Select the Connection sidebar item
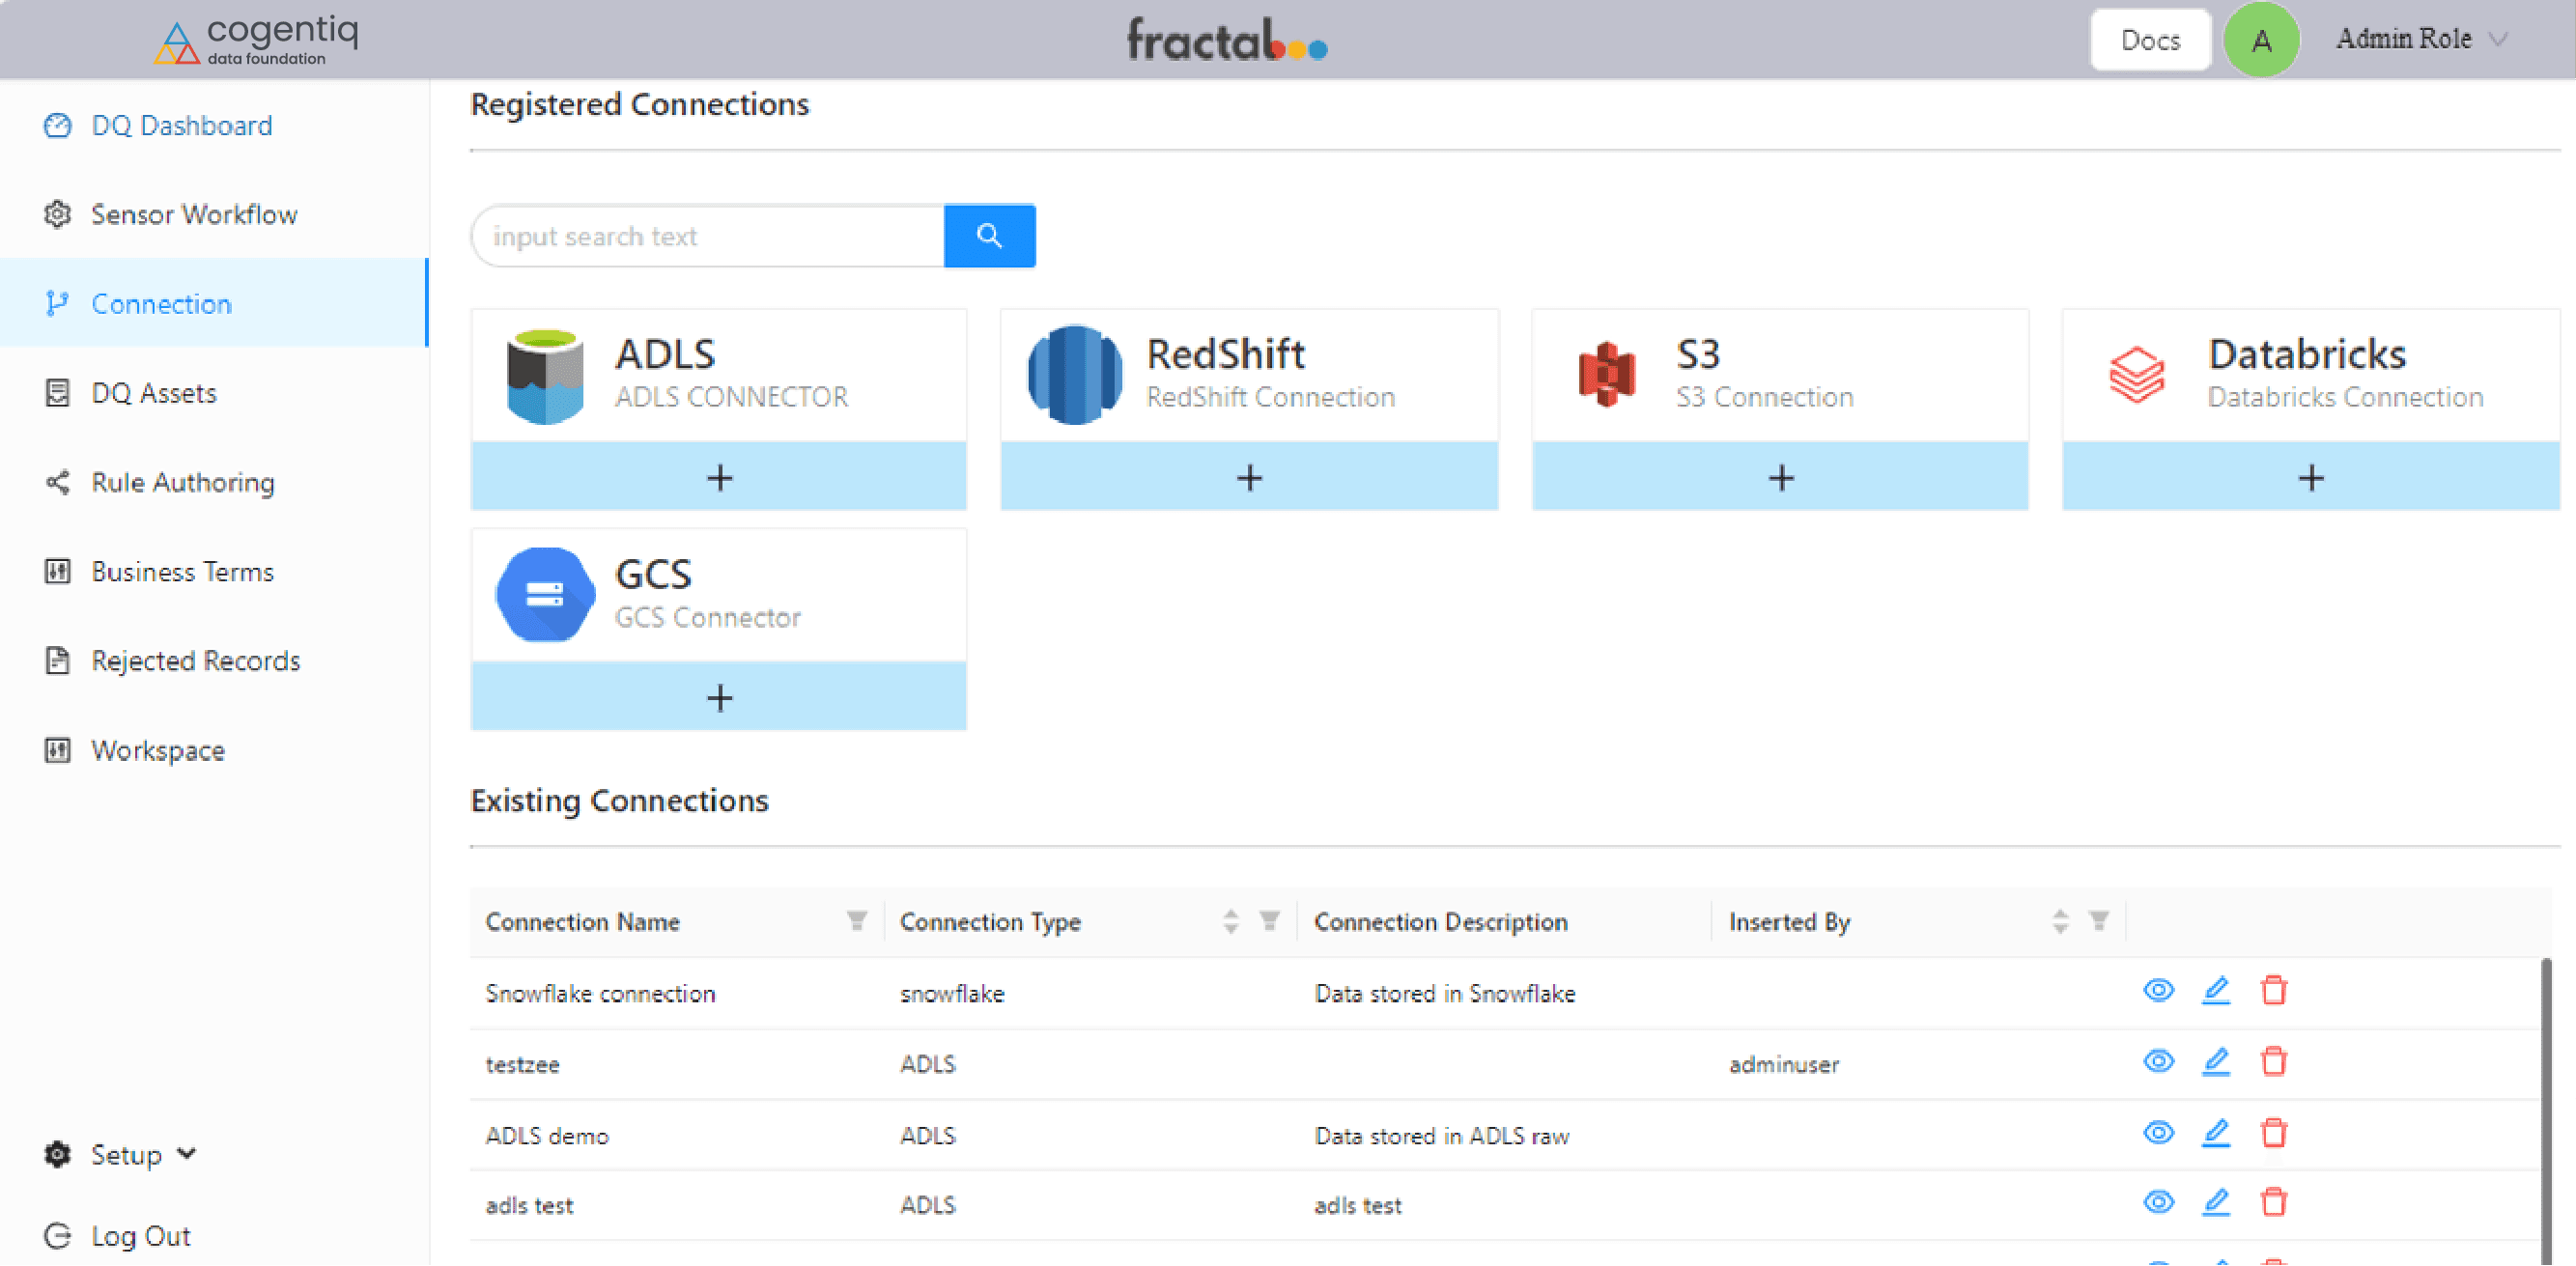The width and height of the screenshot is (2576, 1266). pos(214,303)
